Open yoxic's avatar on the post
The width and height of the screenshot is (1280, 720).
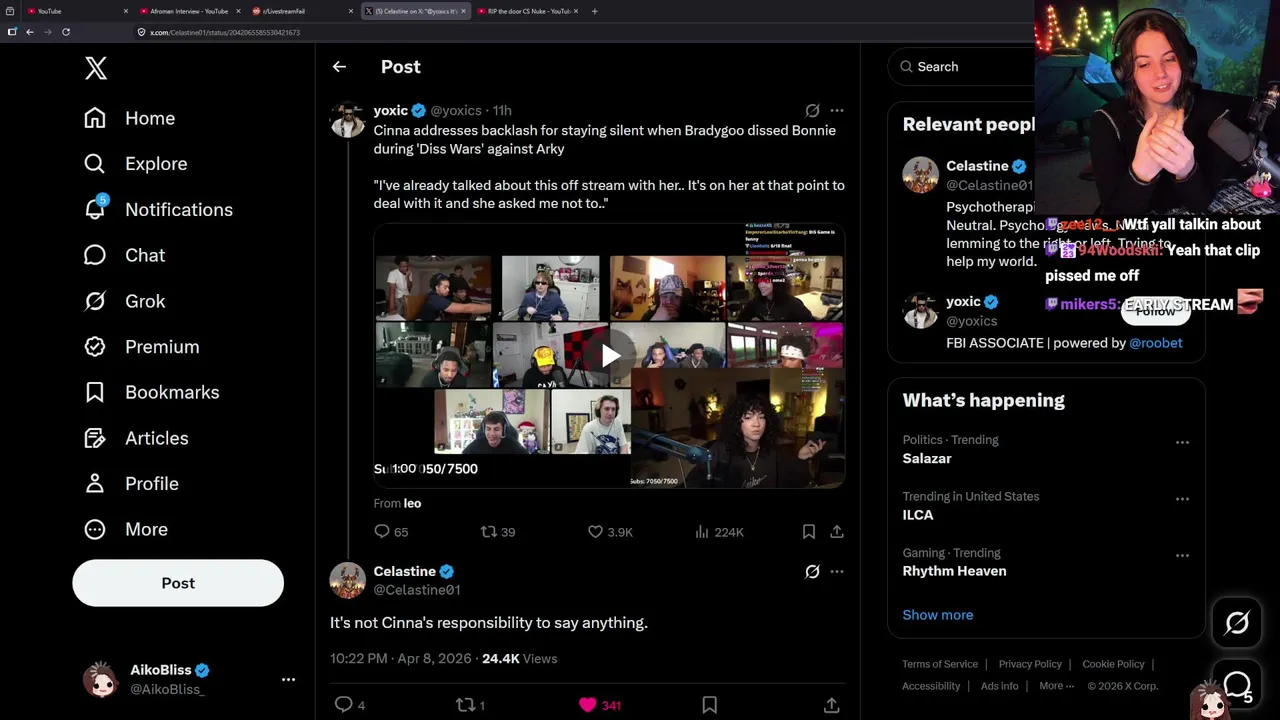click(x=348, y=119)
